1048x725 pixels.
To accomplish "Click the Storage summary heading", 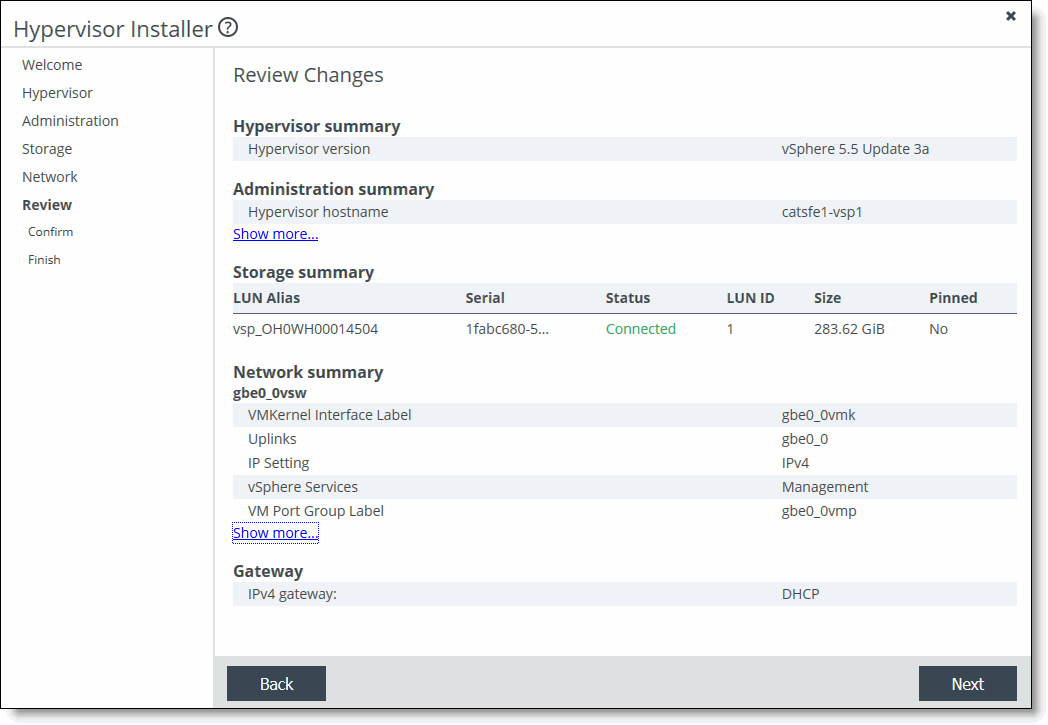I will tap(303, 272).
